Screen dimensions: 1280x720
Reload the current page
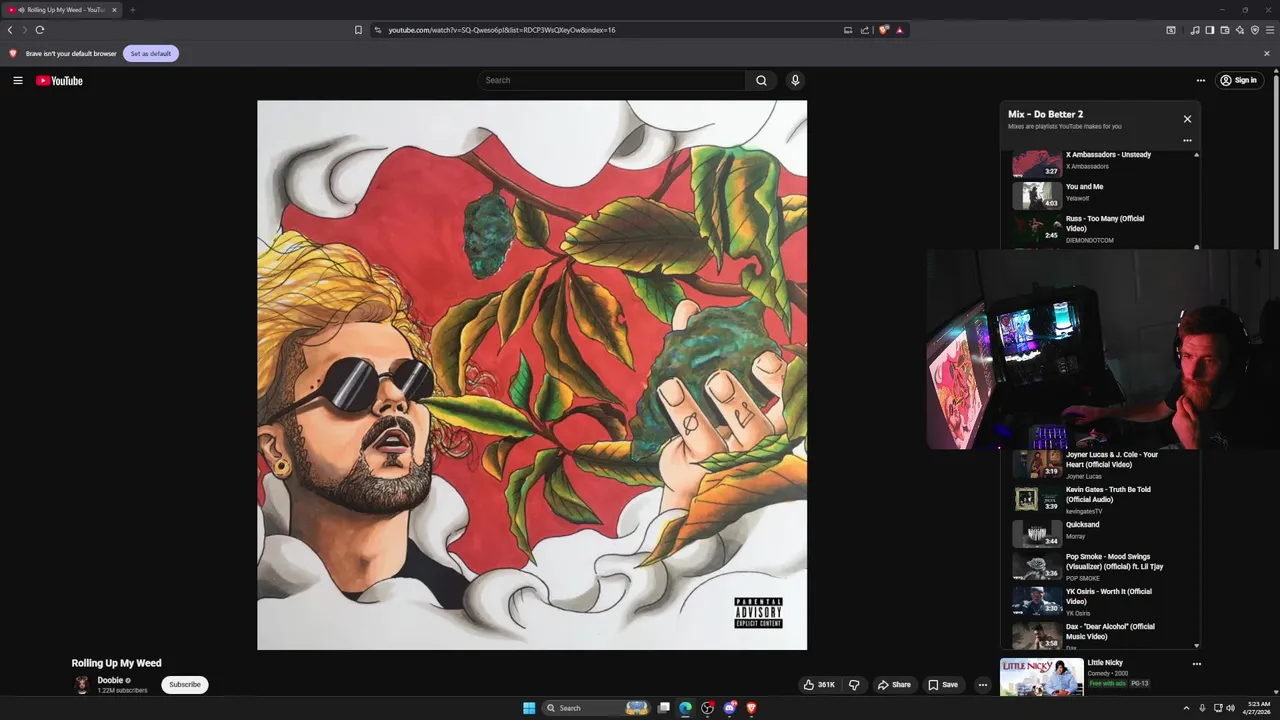(40, 30)
